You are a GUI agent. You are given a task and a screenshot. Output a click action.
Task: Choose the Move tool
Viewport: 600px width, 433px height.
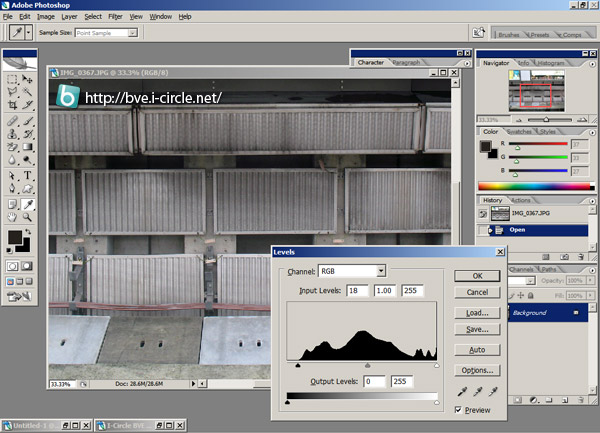click(28, 77)
